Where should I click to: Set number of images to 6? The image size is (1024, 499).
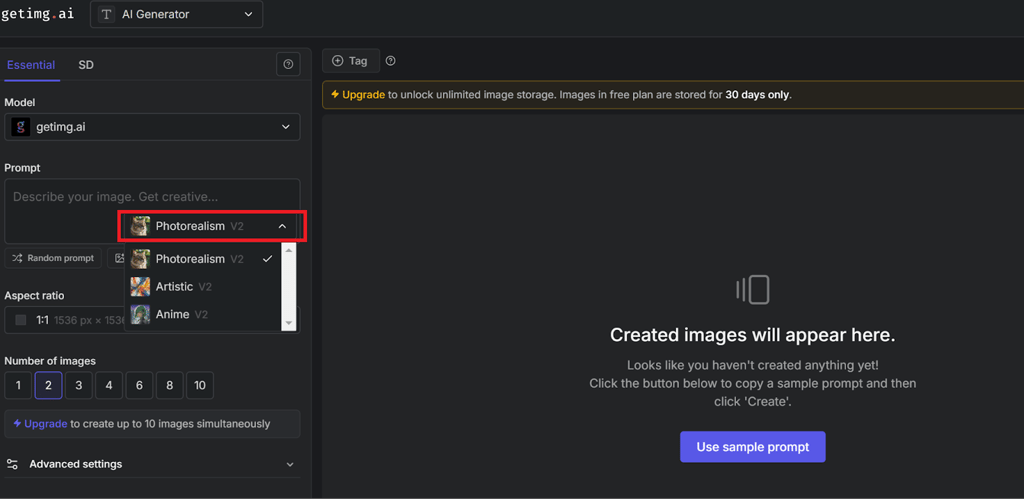click(139, 385)
